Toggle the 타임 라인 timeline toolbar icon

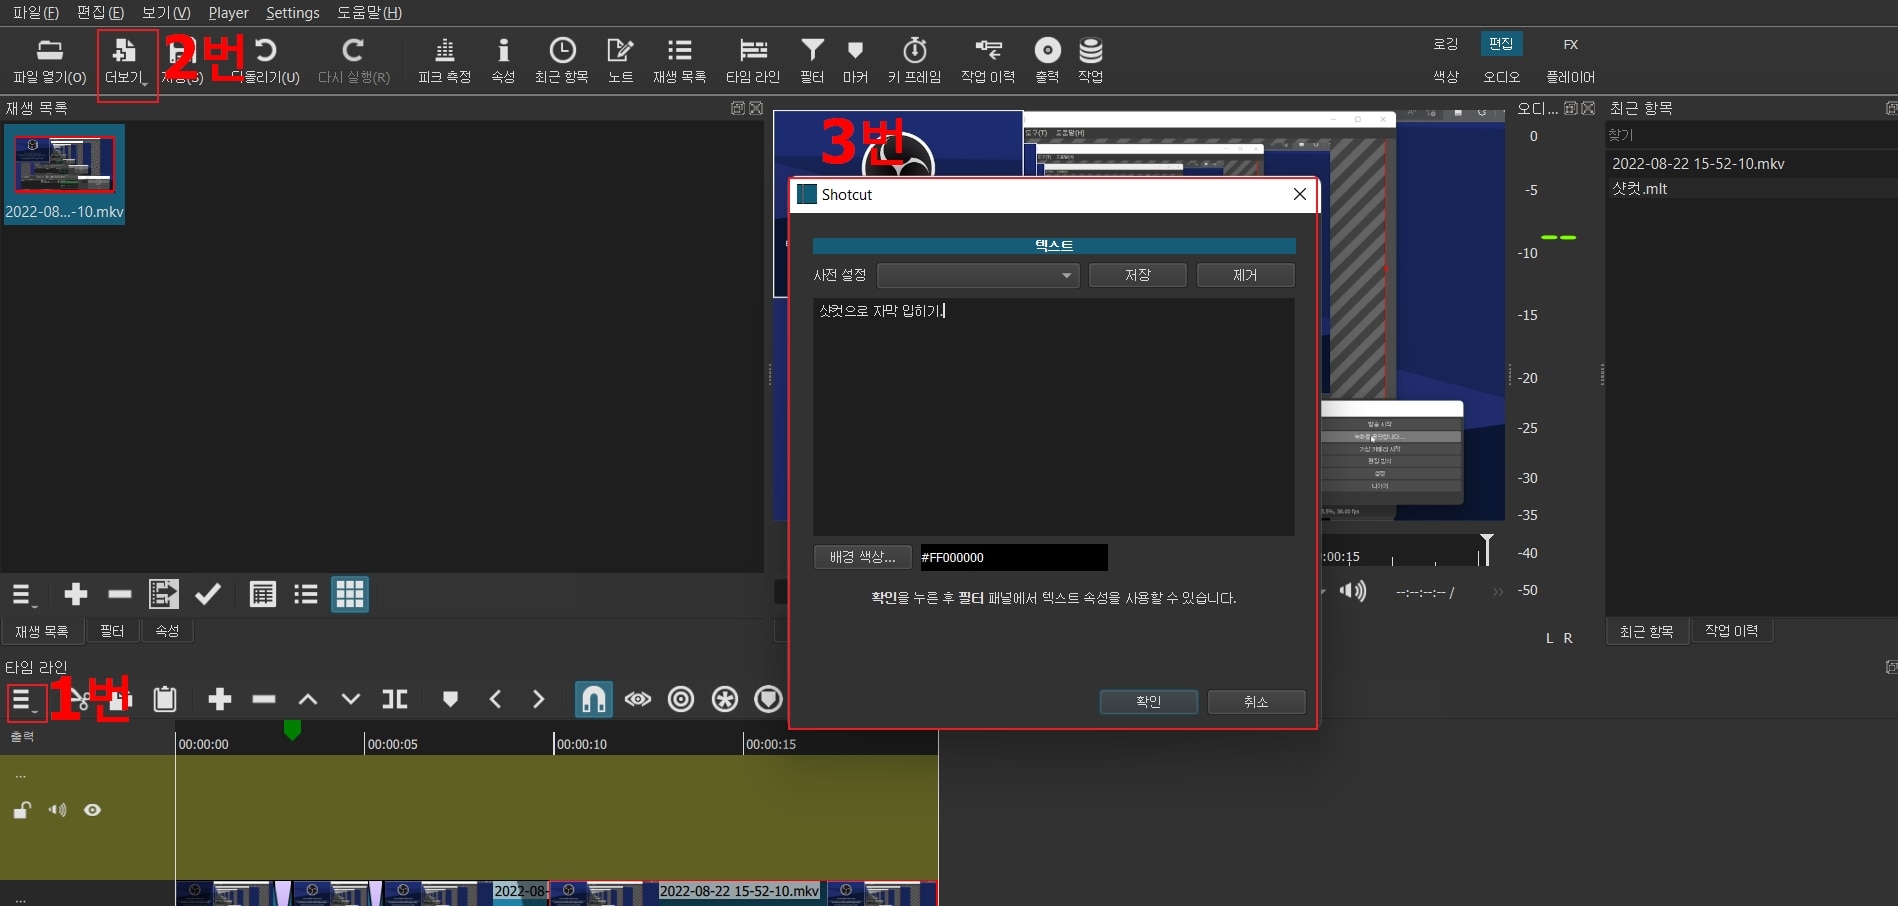753,50
